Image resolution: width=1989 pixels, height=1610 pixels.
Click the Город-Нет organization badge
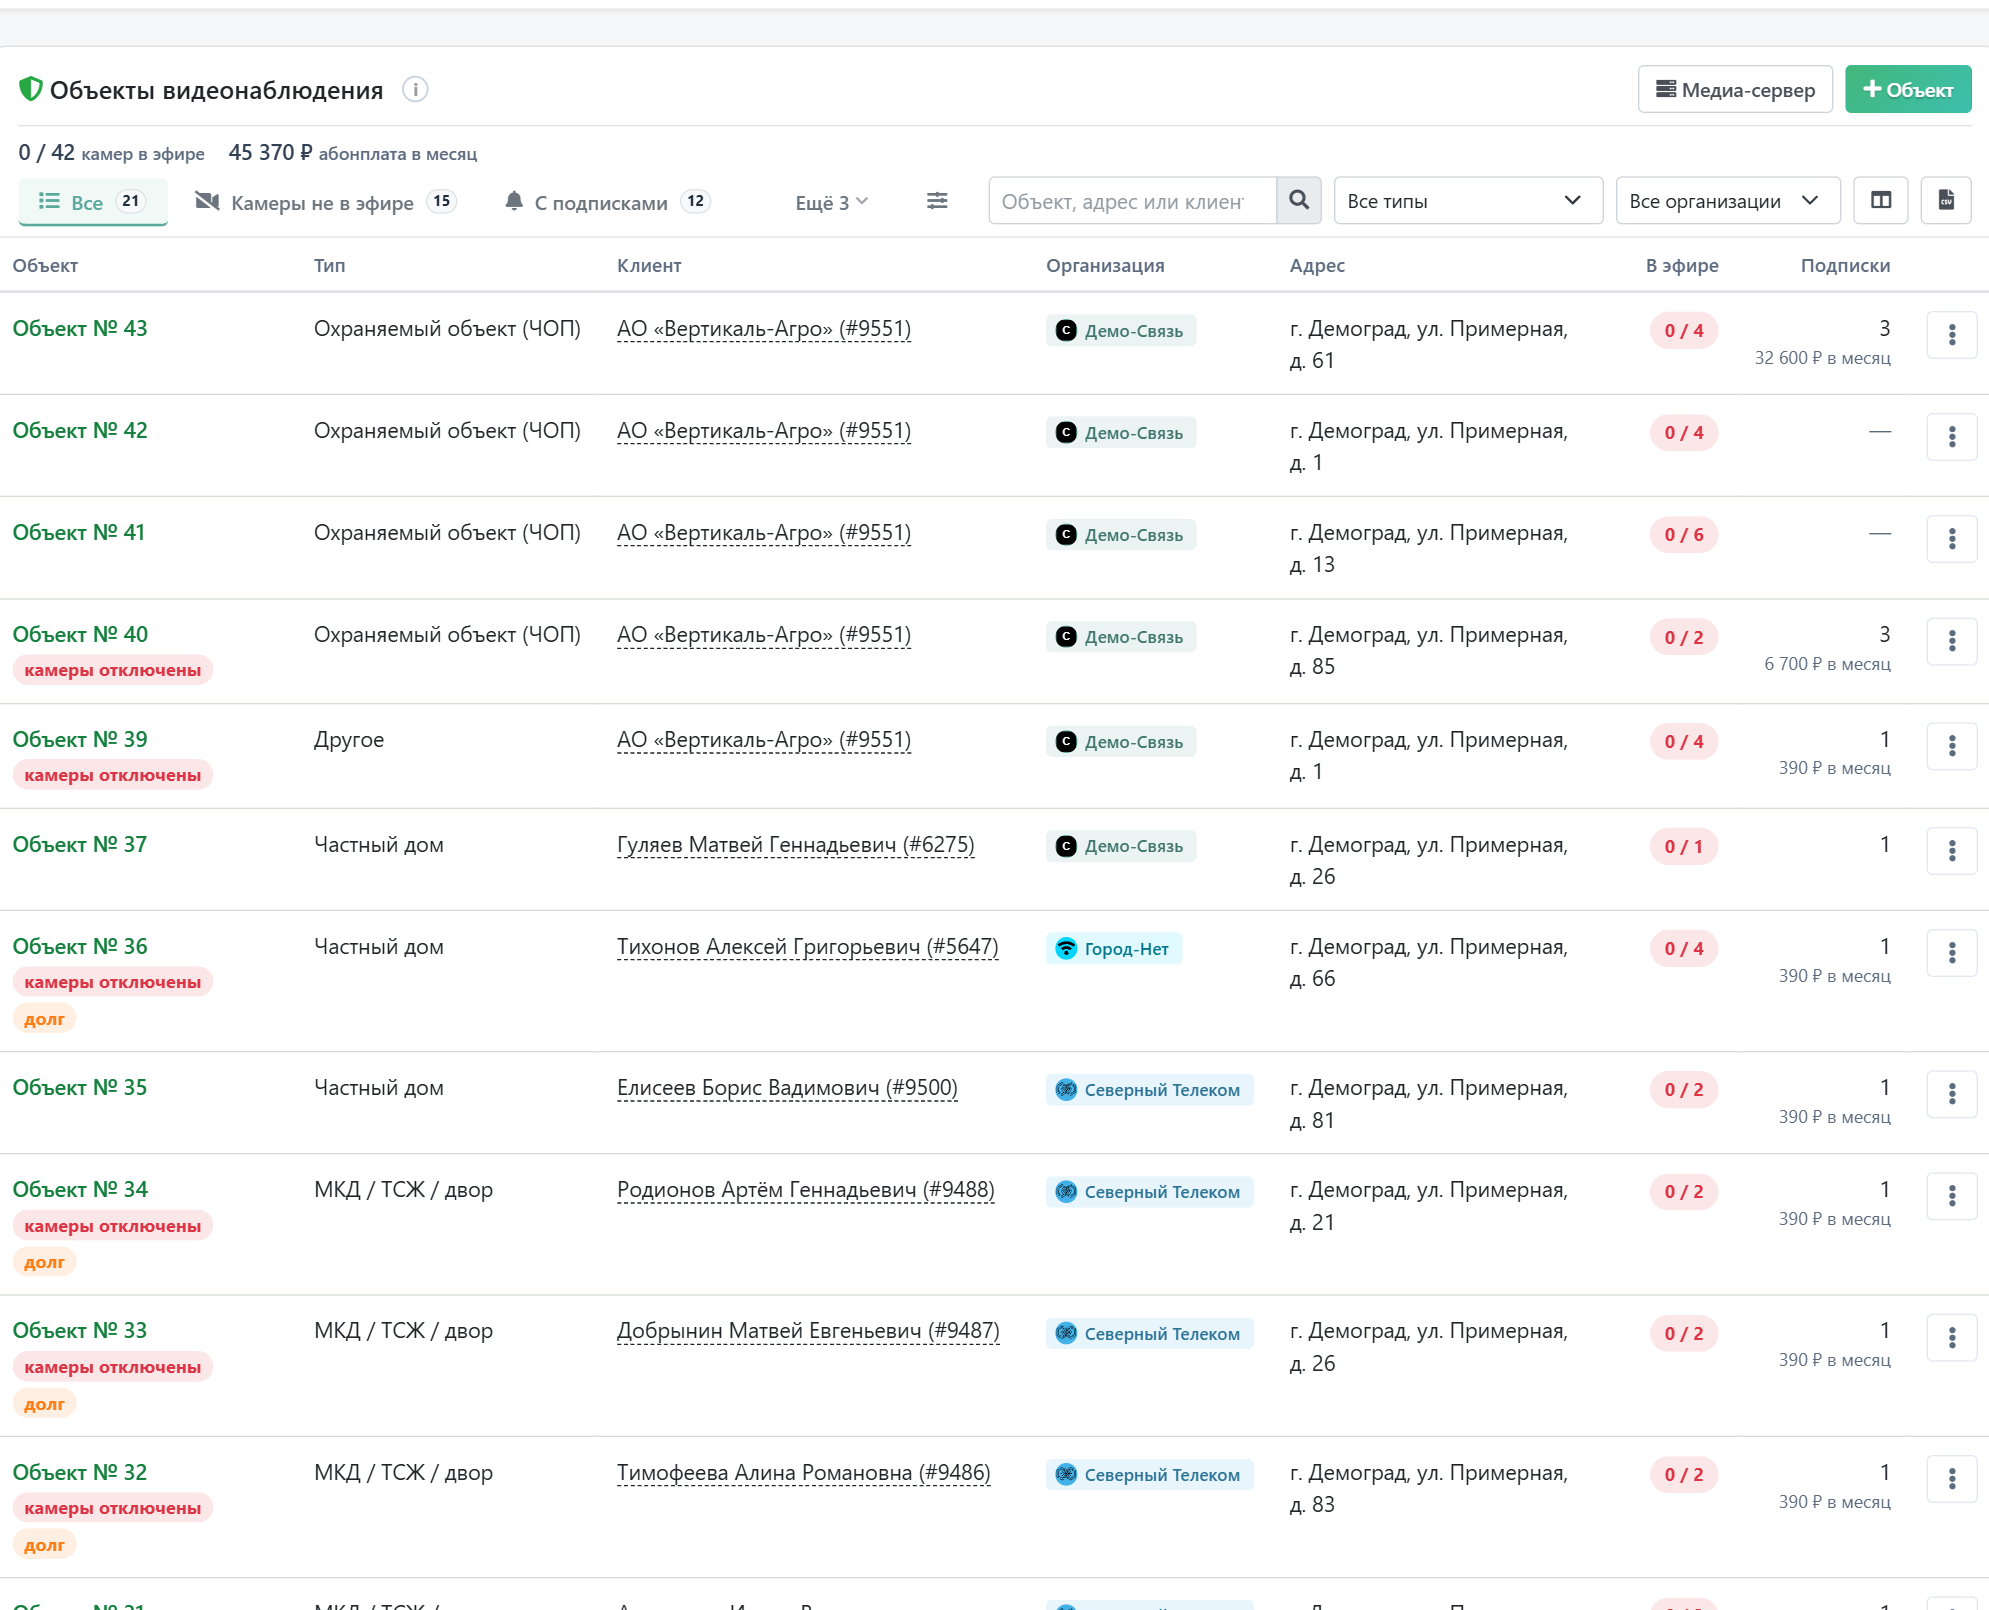point(1114,949)
